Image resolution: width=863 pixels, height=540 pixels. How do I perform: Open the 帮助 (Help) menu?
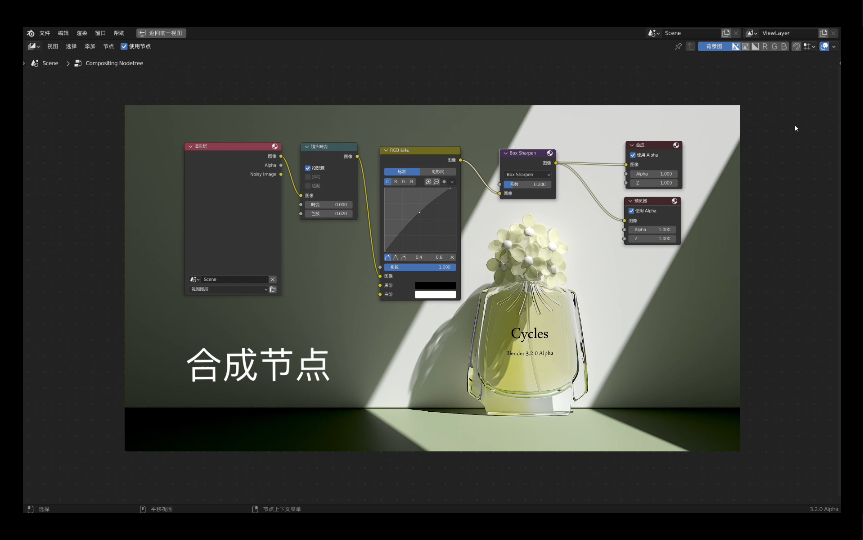(119, 34)
